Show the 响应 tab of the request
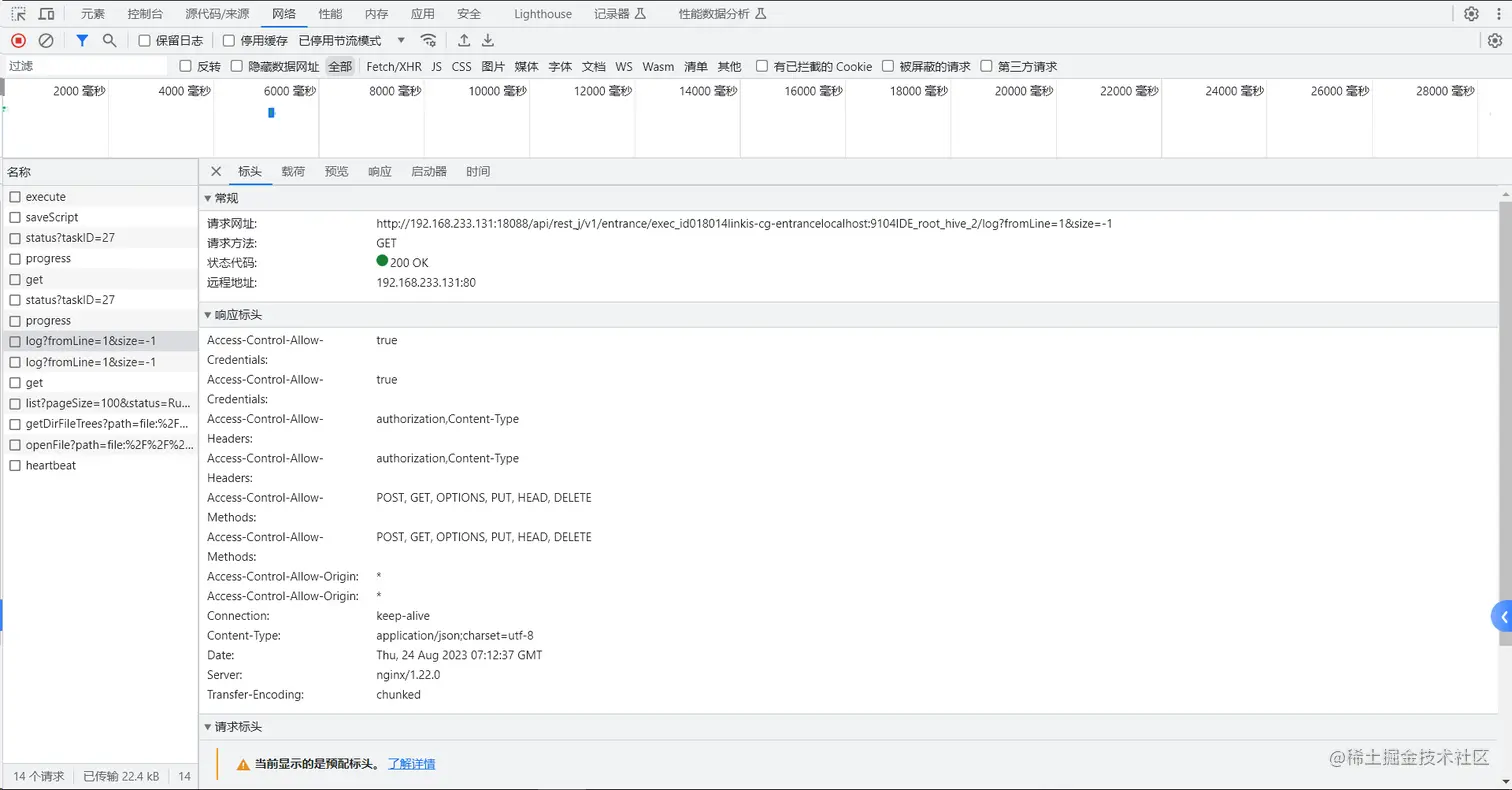Screen dimensions: 1512x790 (380, 172)
